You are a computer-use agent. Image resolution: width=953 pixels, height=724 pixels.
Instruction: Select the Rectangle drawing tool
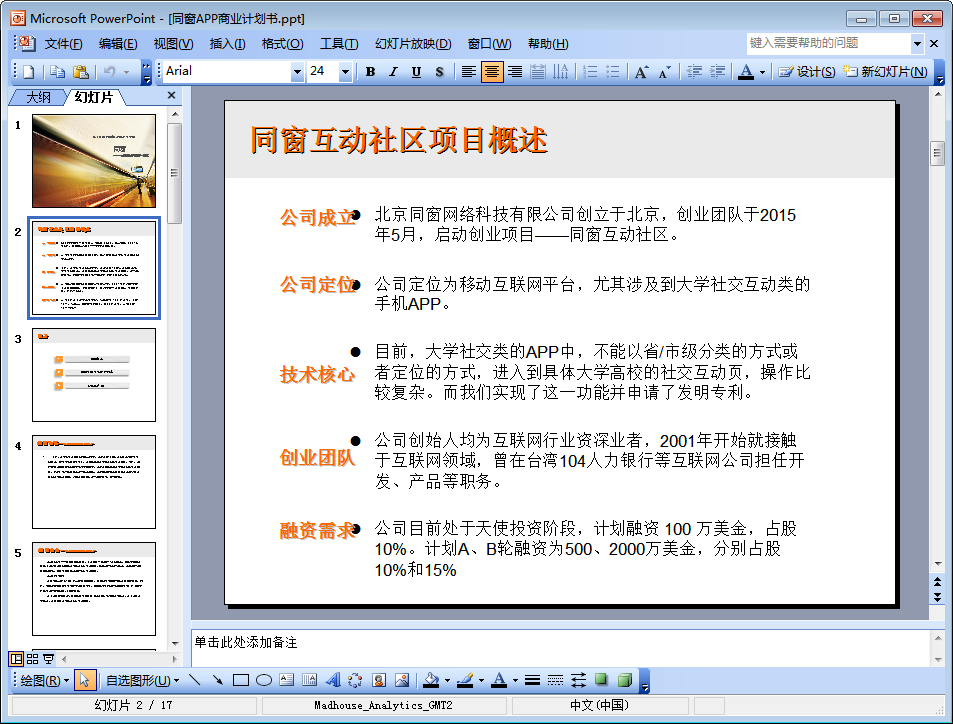[241, 680]
